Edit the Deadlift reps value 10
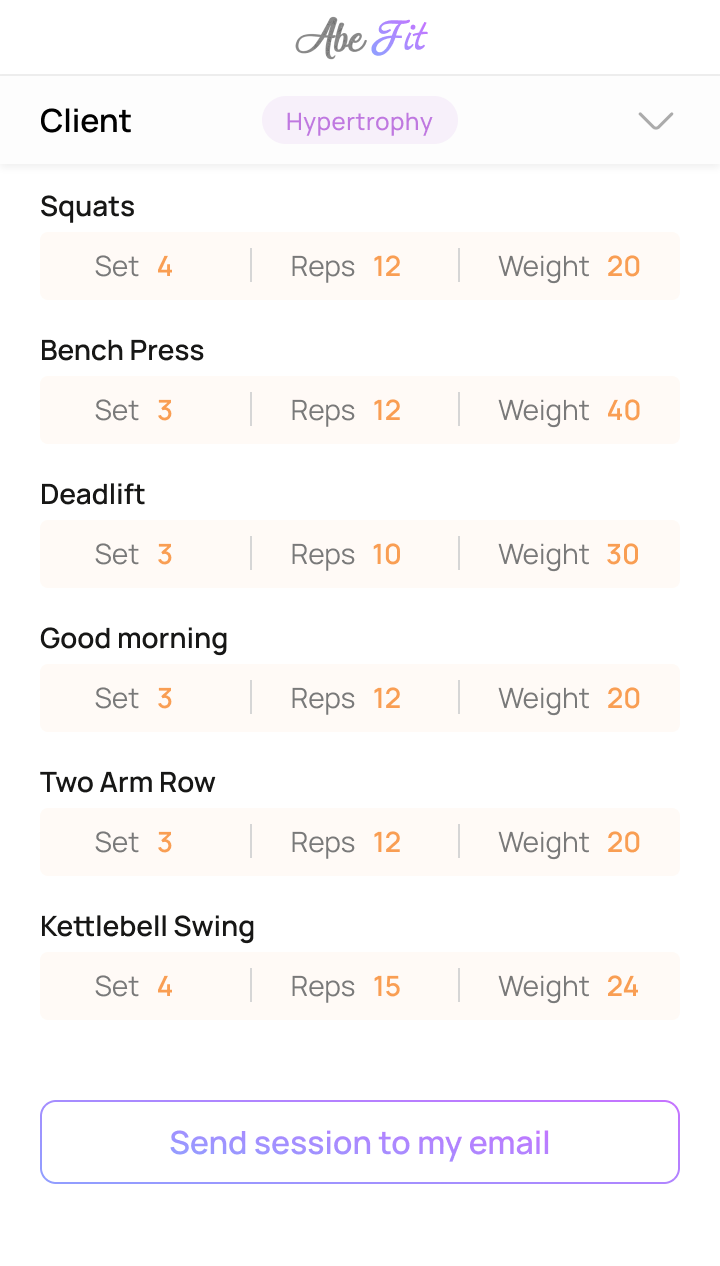Screen dimensions: 720x1266 386,554
